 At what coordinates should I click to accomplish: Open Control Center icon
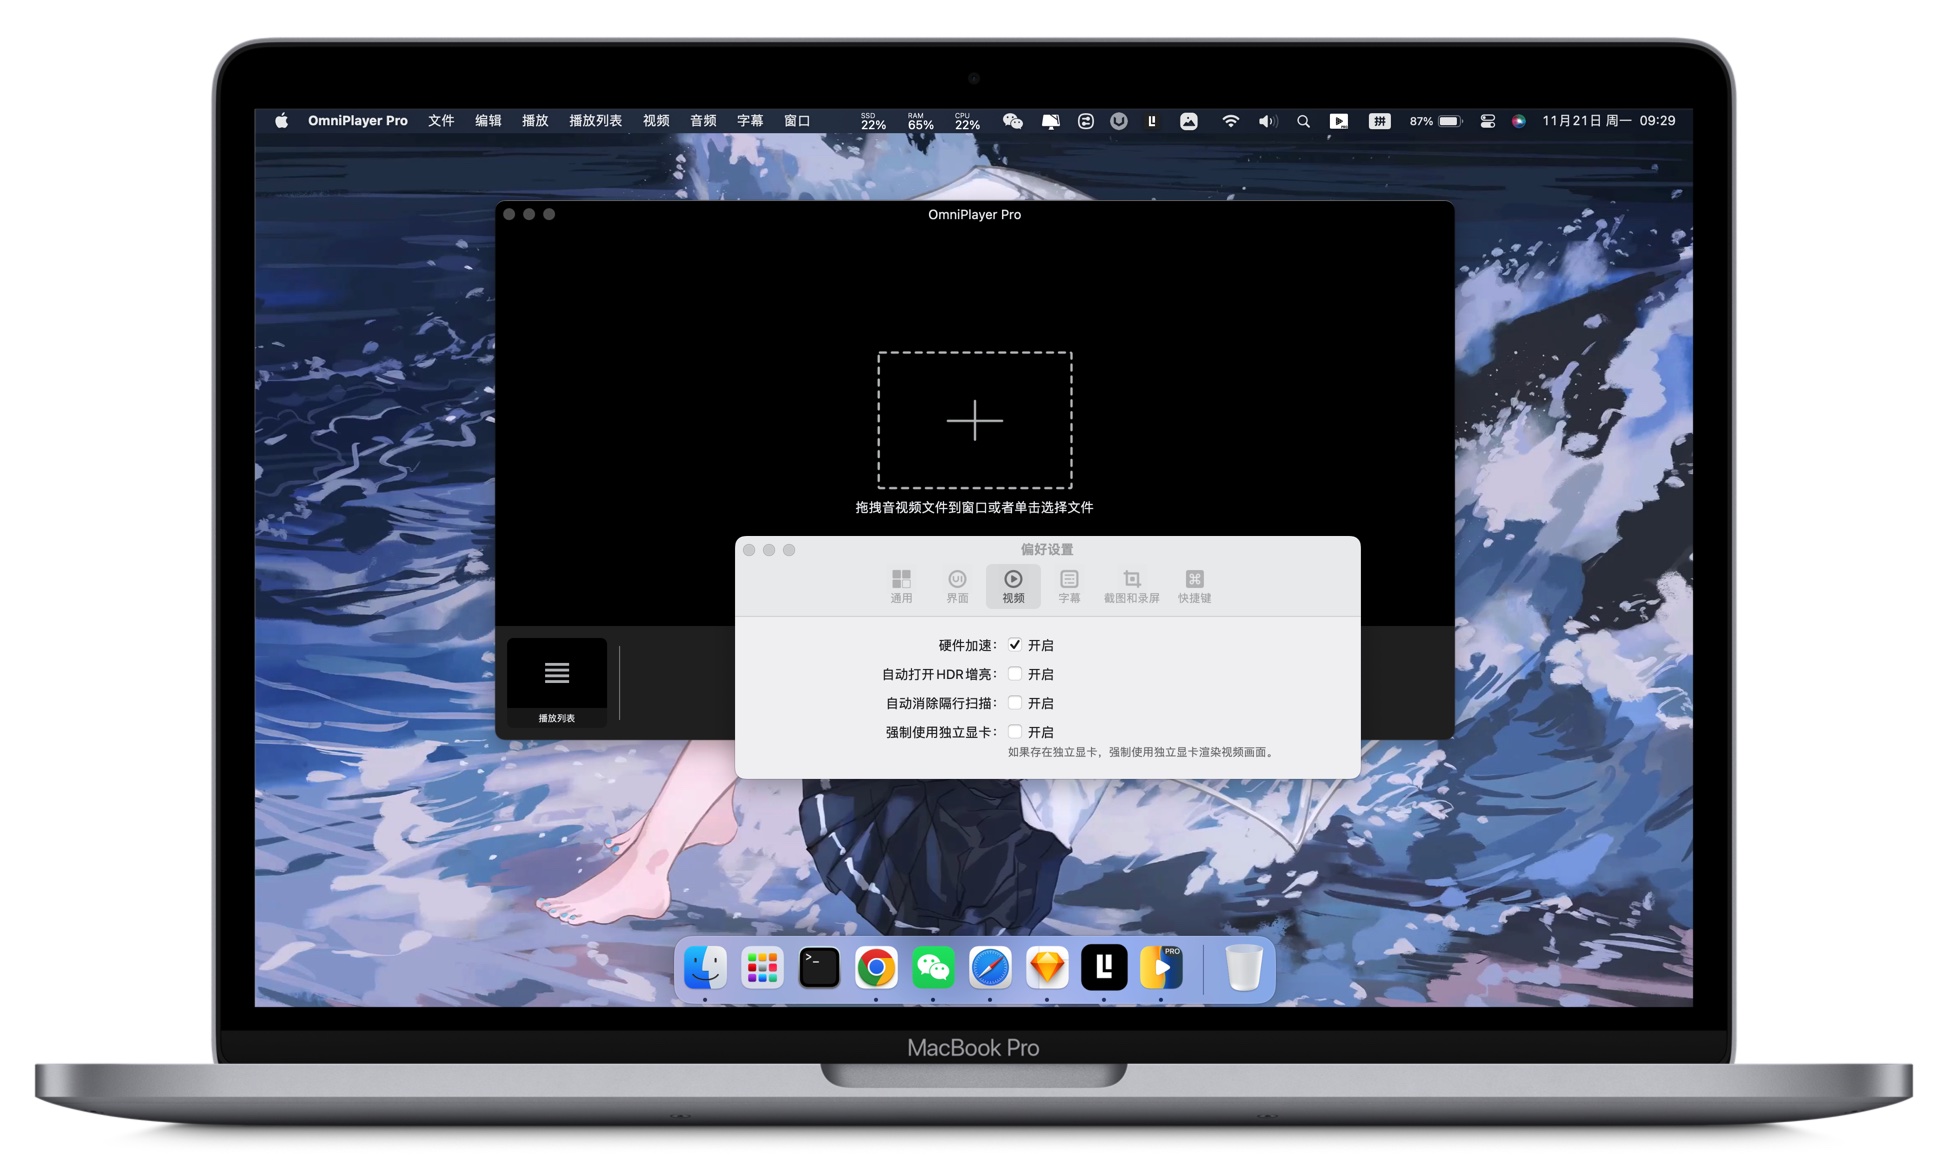1487,121
